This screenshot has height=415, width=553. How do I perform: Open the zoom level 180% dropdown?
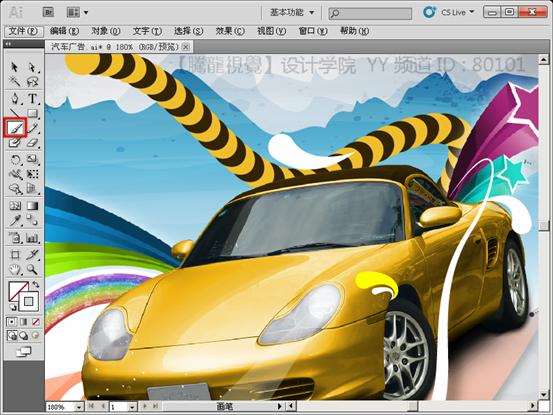pos(80,407)
